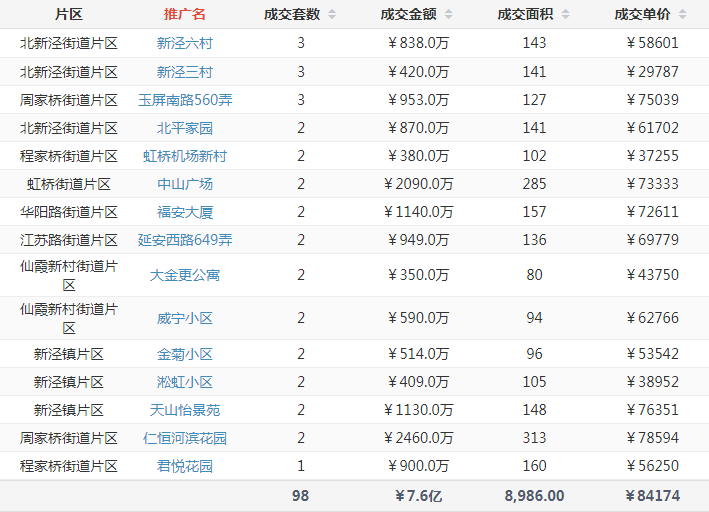Click the 片区 column header
The image size is (709, 512).
(69, 14)
